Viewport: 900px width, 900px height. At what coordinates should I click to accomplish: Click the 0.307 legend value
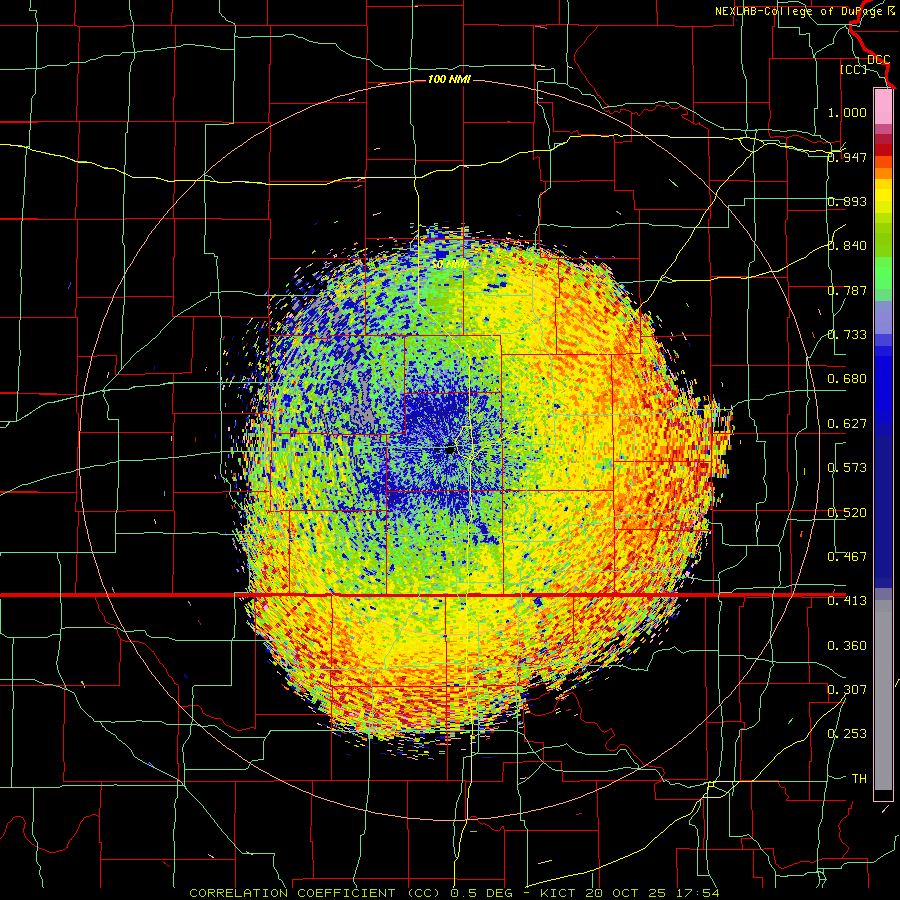tap(847, 690)
